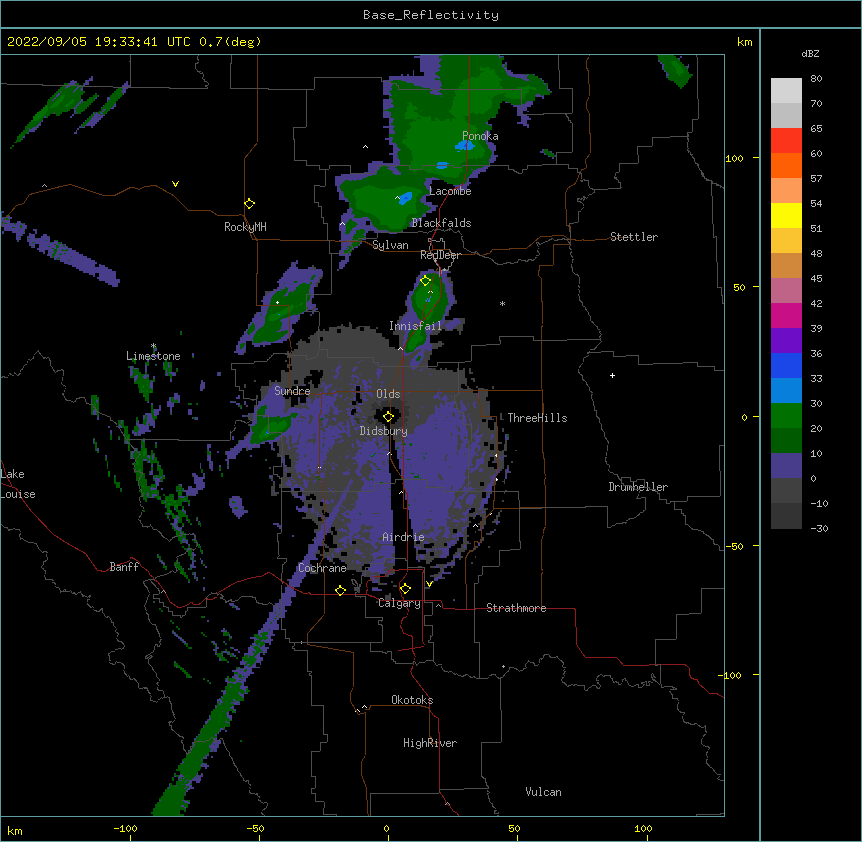Click the Olds city label

[x=388, y=394]
